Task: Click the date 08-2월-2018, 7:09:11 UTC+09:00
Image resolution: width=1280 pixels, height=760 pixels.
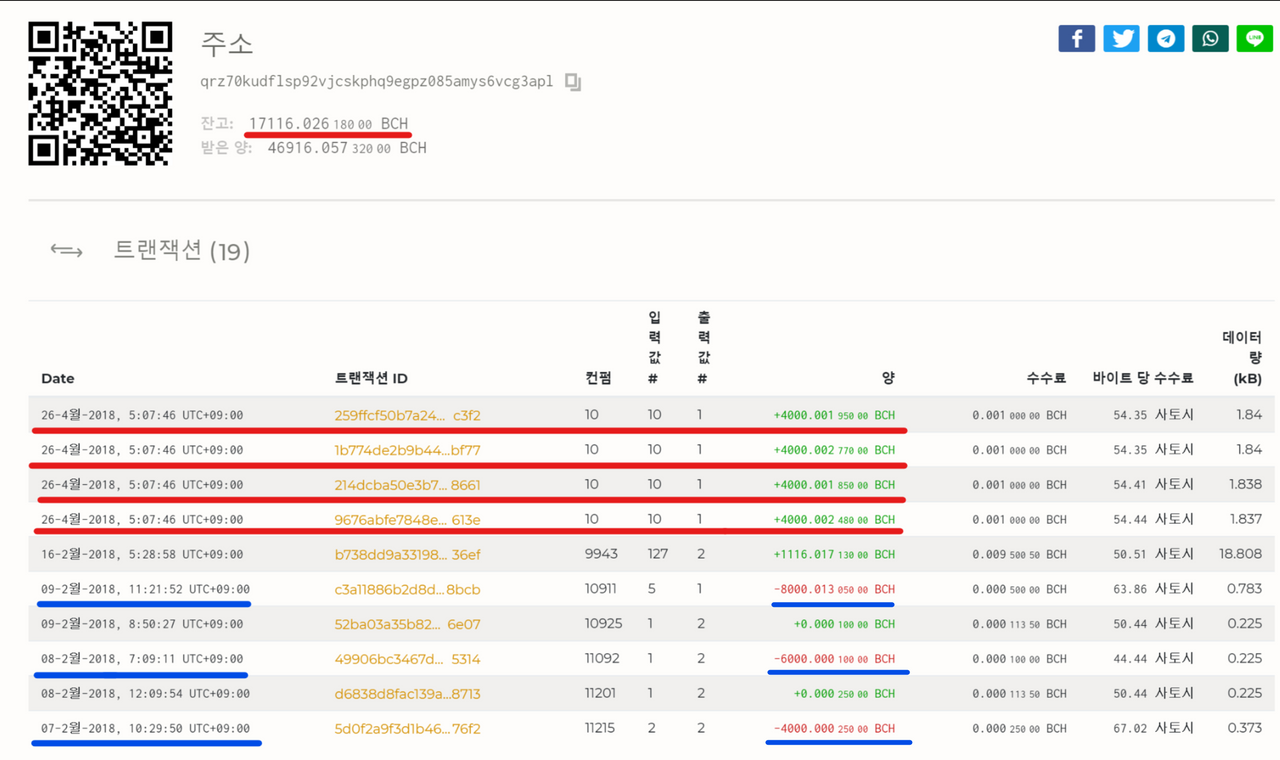Action: click(x=142, y=659)
